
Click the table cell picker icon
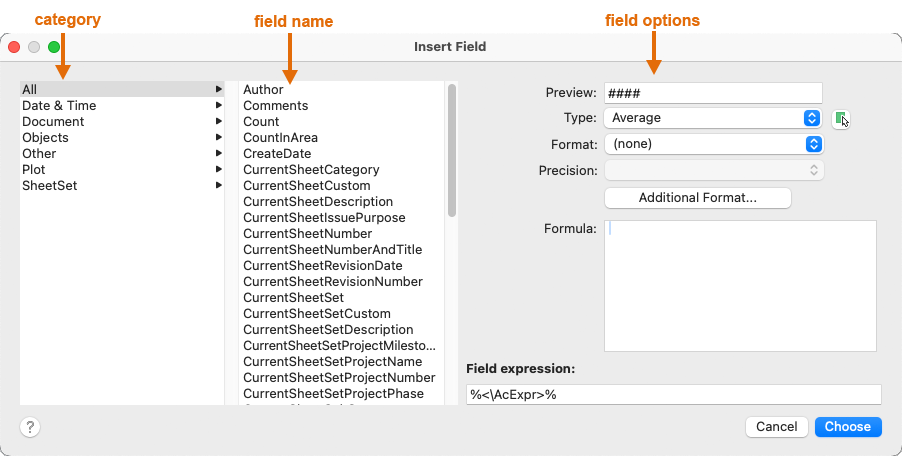(x=842, y=119)
